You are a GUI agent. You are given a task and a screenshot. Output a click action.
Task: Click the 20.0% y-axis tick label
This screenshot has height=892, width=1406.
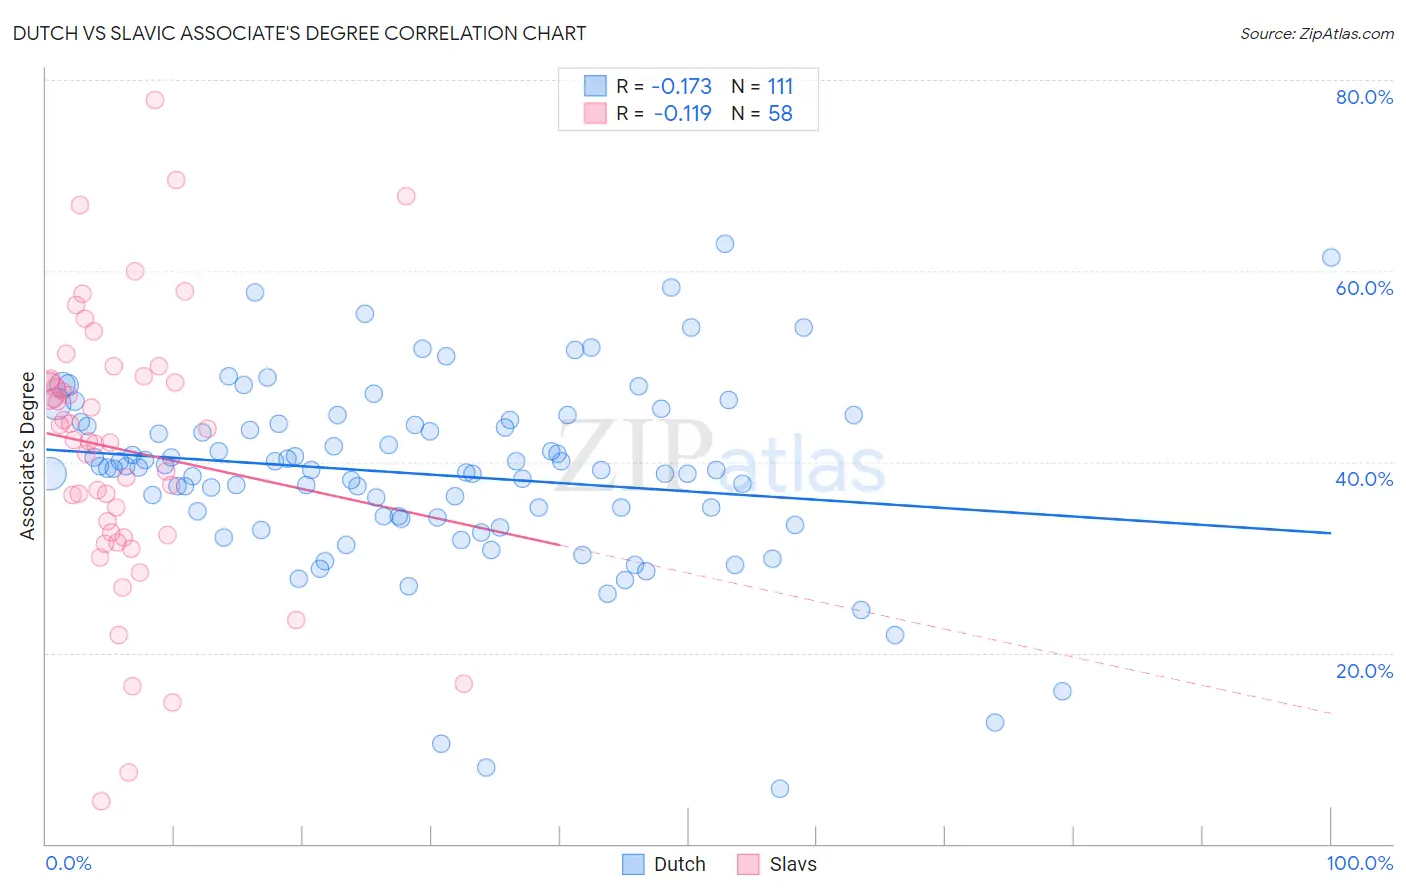[x=1364, y=671]
